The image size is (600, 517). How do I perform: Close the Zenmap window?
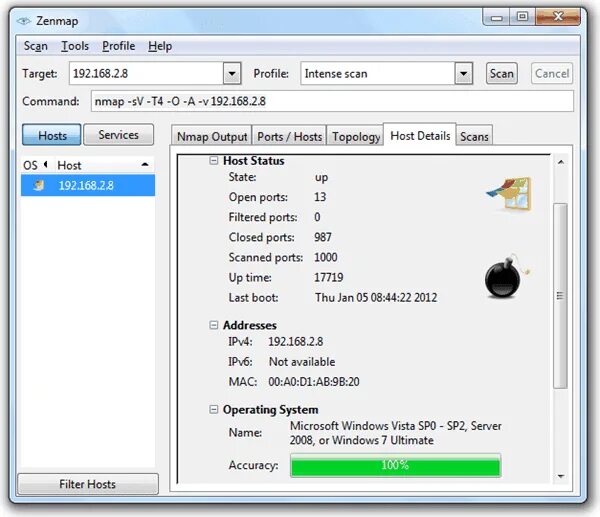[558, 17]
